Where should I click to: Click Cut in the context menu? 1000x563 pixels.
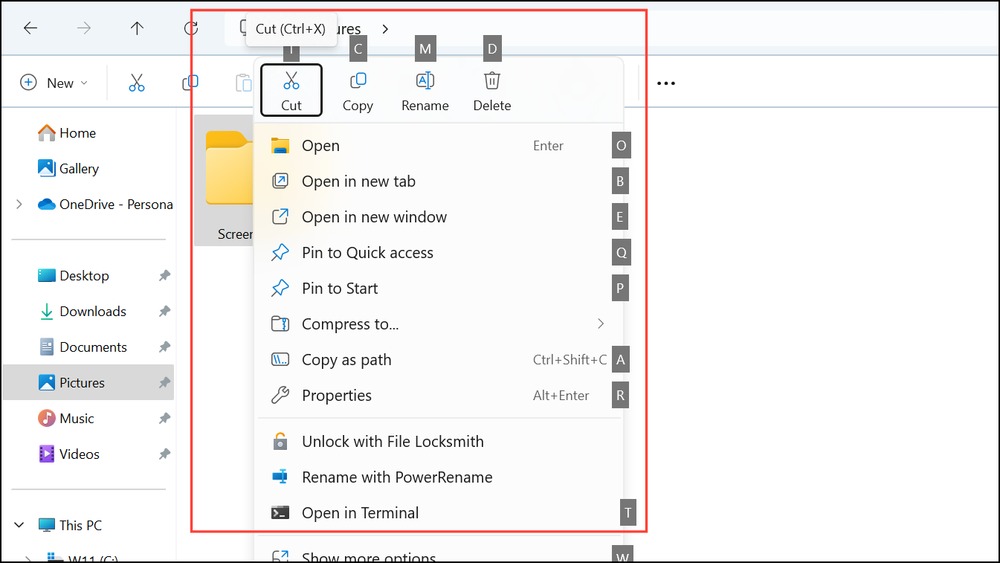291,91
